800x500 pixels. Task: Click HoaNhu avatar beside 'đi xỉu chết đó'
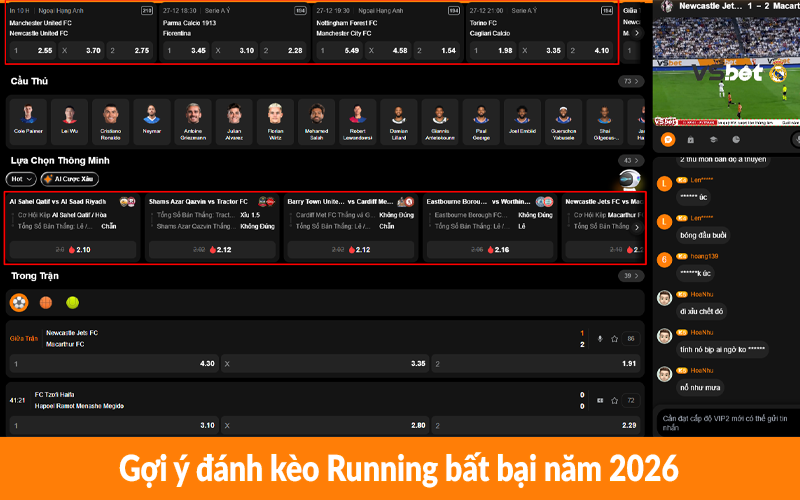pyautogui.click(x=664, y=298)
